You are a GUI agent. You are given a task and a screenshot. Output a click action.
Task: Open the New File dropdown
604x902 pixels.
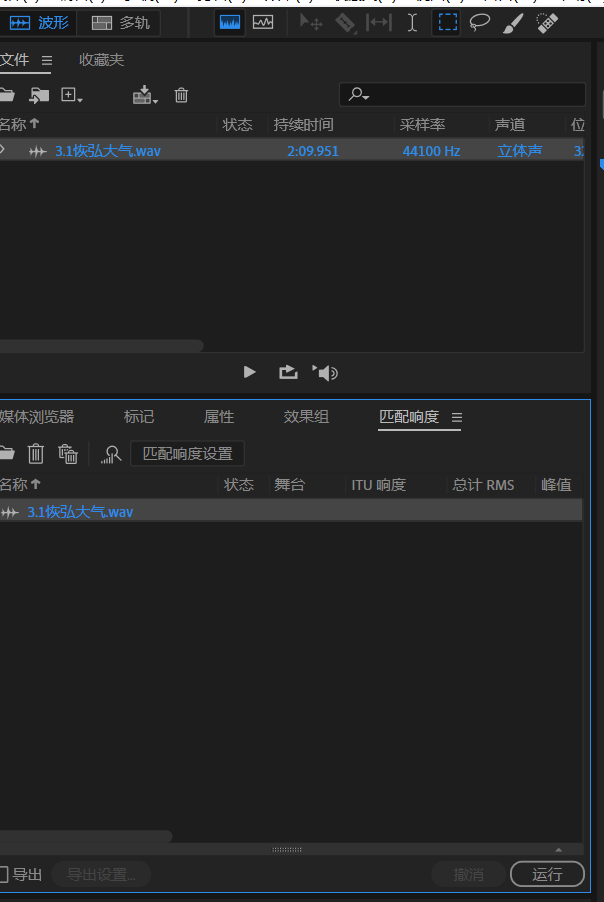[72, 95]
